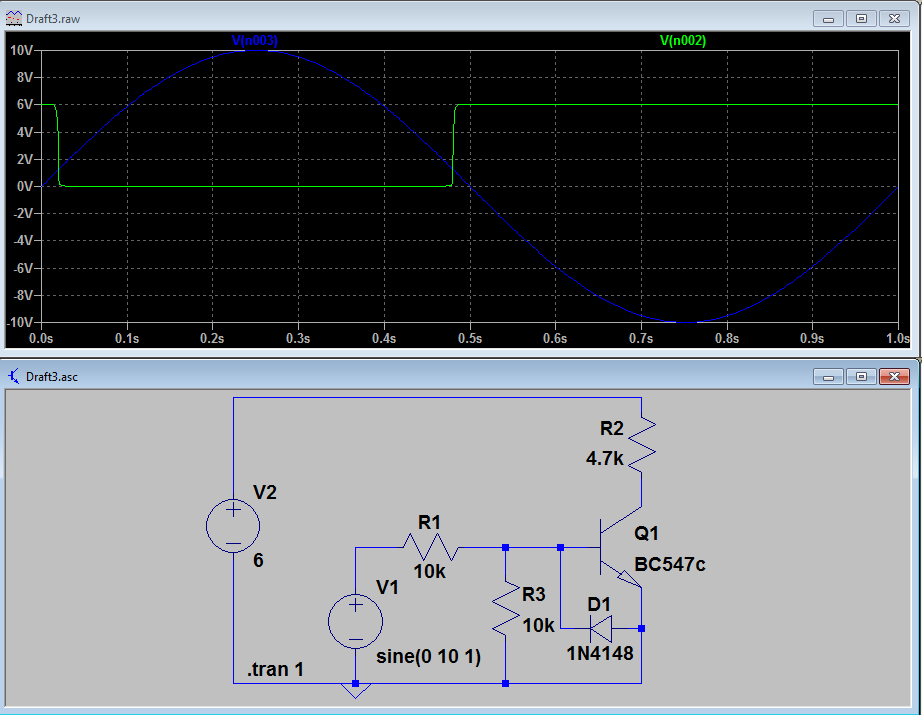Click the Draft3.asc window icon
Screen dimensions: 922x715
point(14,376)
